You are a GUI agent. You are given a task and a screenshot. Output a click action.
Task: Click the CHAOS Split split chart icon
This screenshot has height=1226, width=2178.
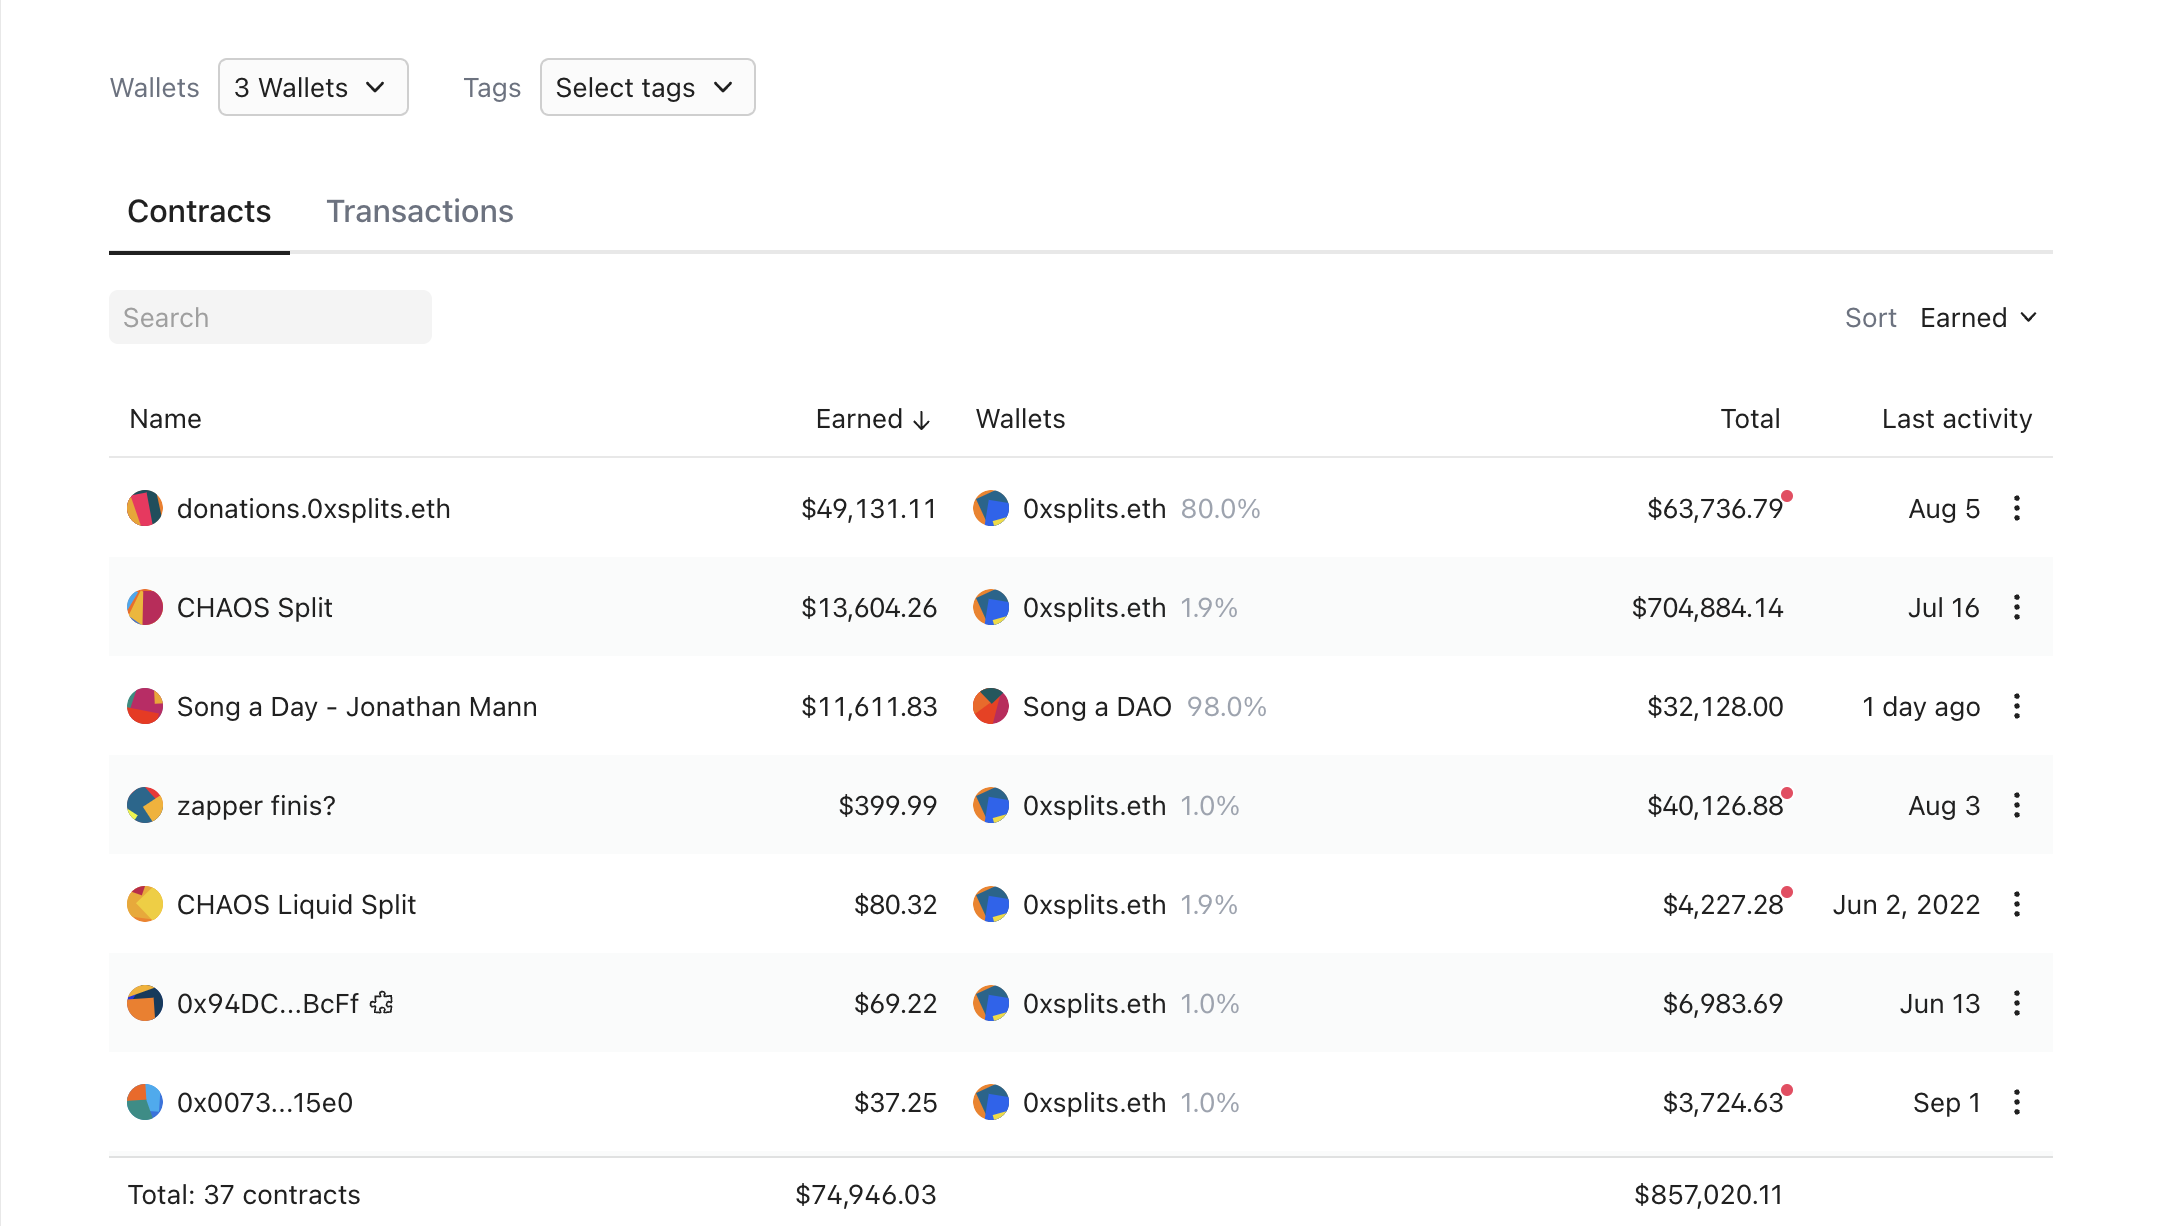tap(145, 607)
